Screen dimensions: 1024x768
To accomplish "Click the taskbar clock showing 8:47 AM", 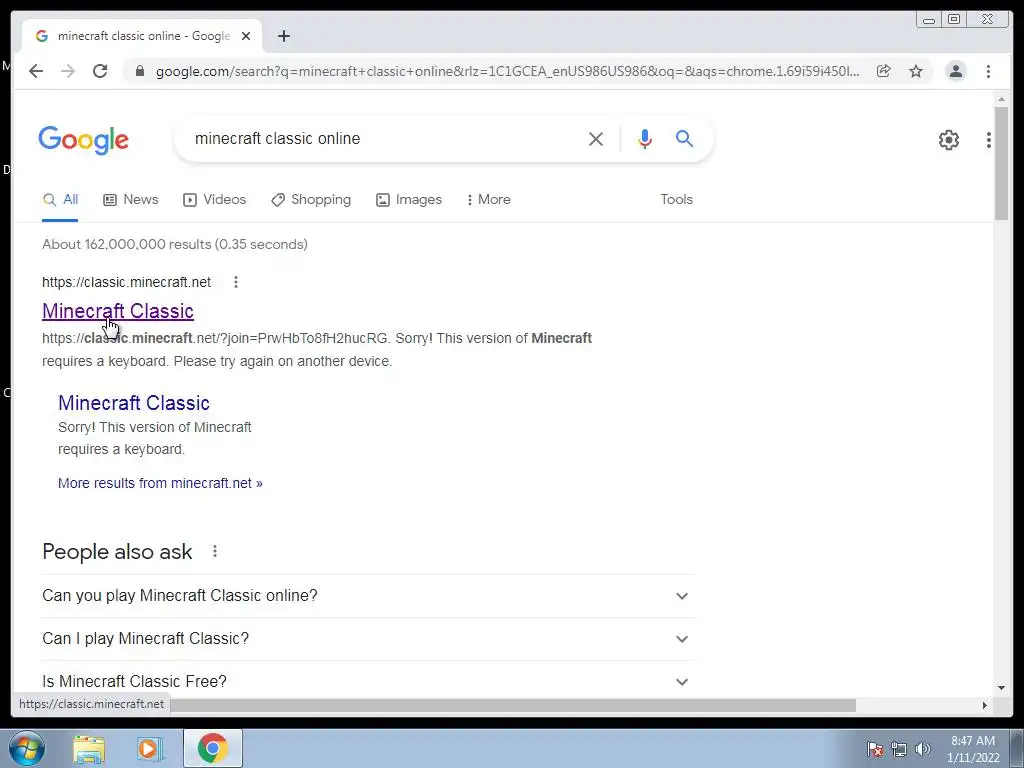I will tap(973, 749).
